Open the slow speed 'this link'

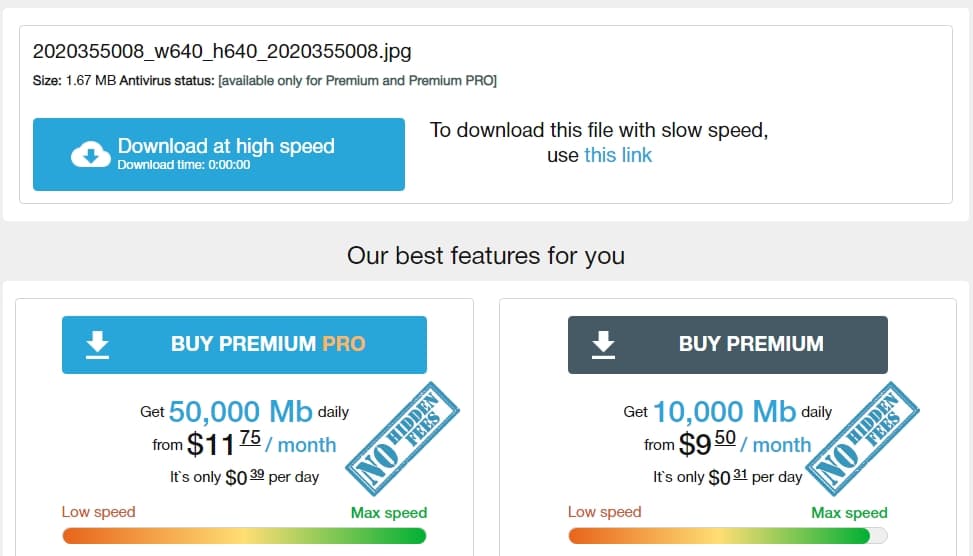tap(618, 155)
